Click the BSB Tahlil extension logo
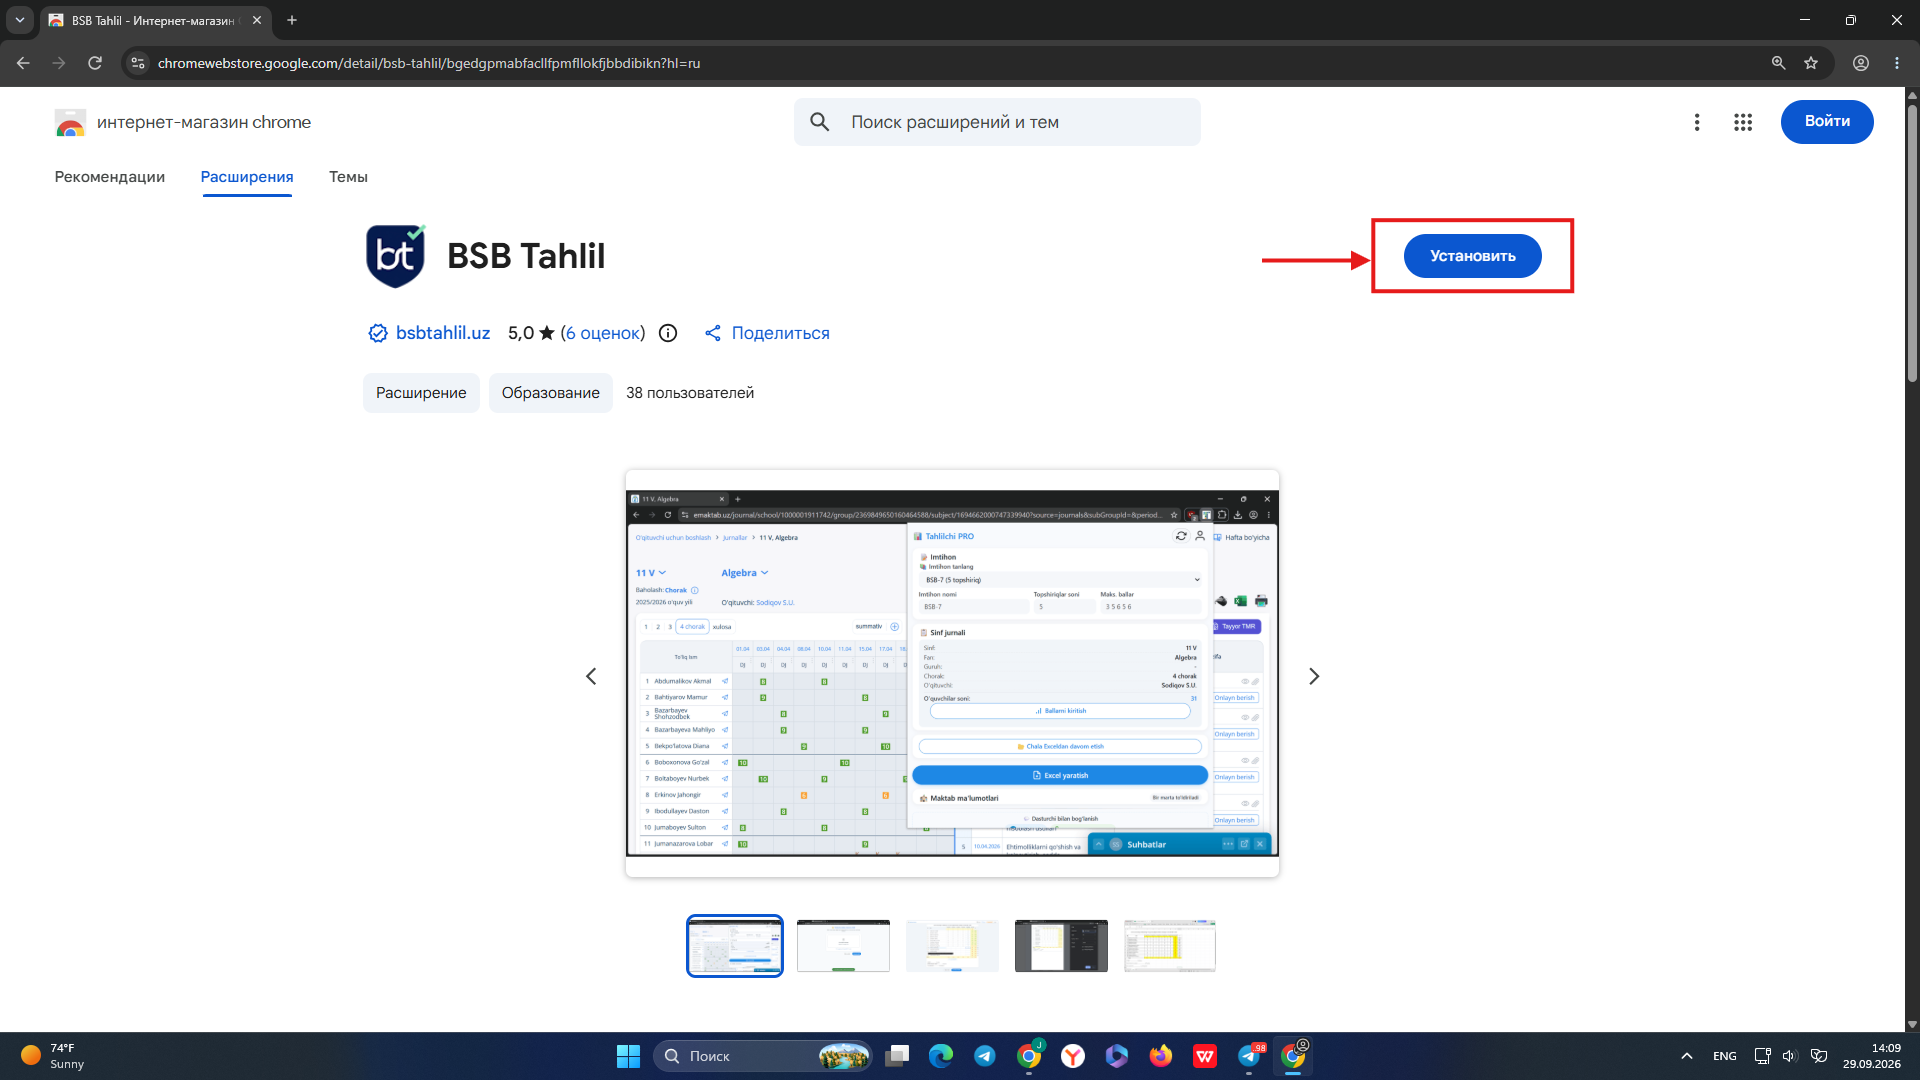 point(396,256)
